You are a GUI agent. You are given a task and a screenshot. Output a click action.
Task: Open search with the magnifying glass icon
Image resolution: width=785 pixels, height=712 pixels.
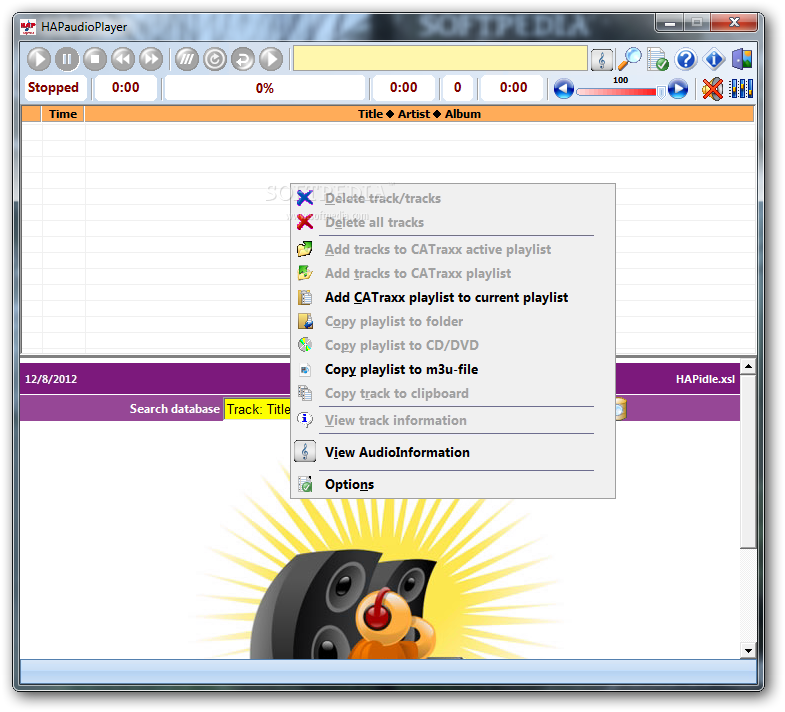[x=629, y=59]
